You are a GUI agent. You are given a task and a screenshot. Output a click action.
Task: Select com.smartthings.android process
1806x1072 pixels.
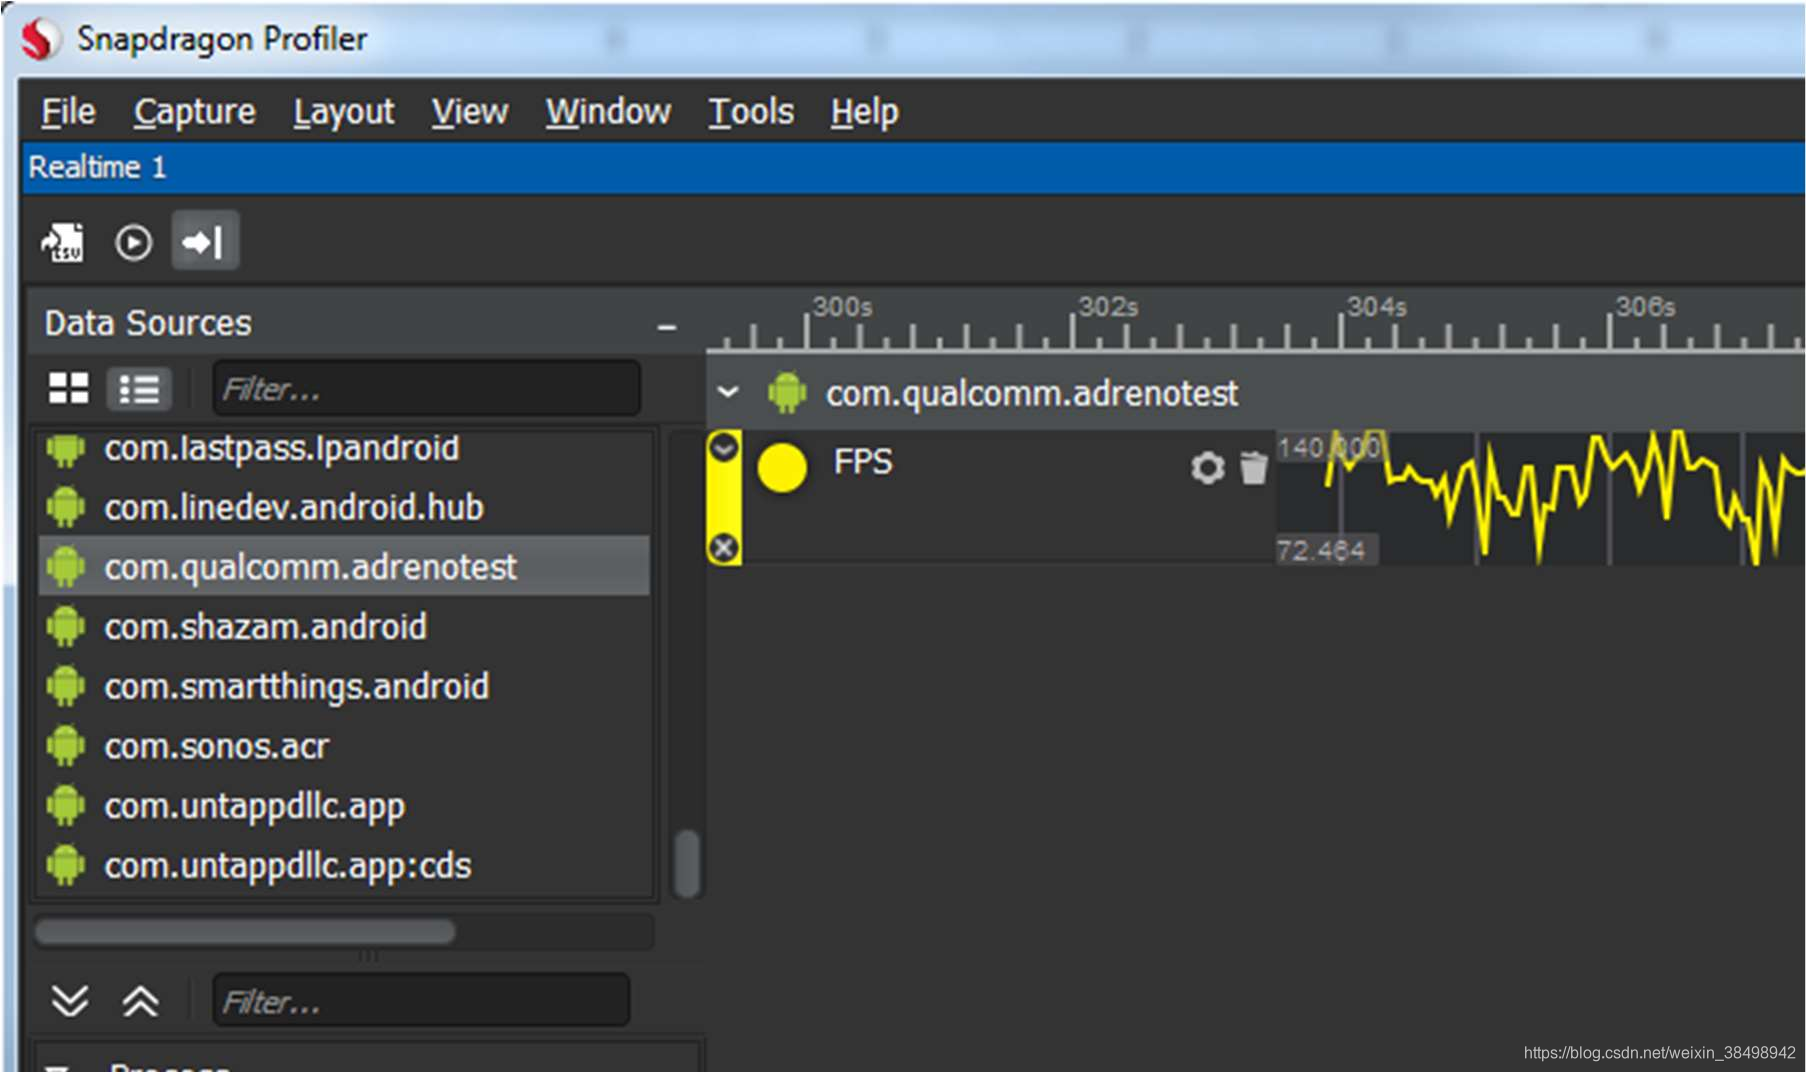click(345, 687)
